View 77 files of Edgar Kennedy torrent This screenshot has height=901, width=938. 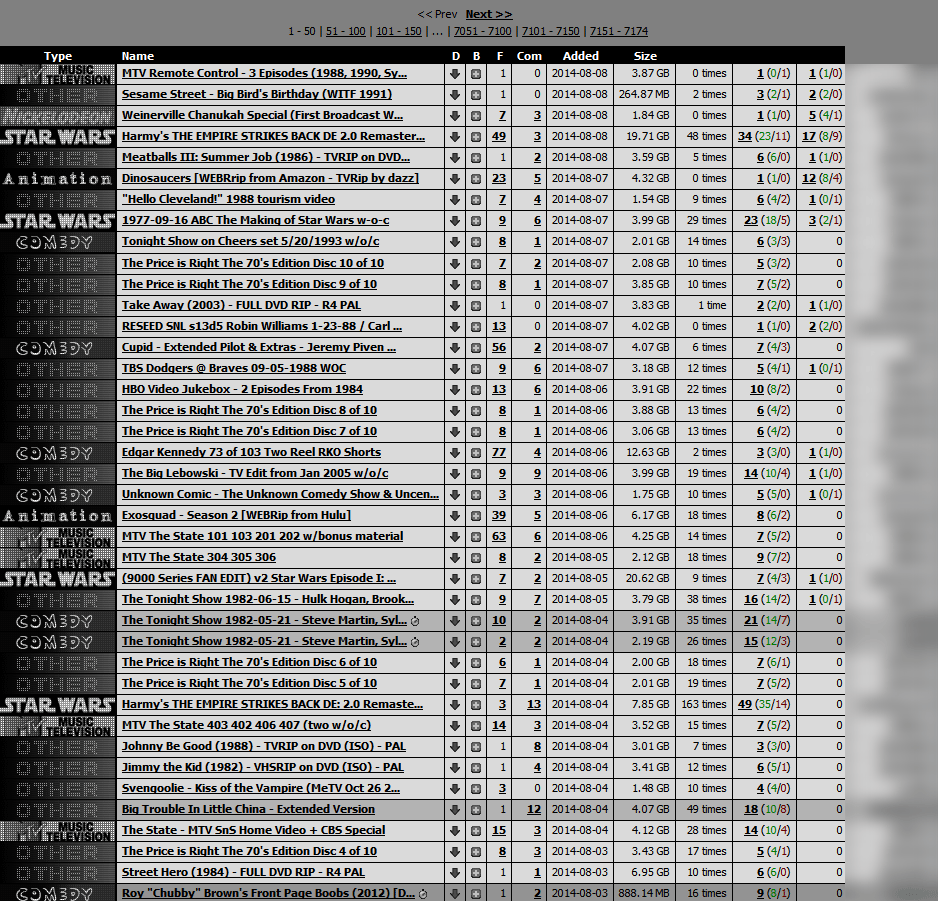(x=499, y=452)
